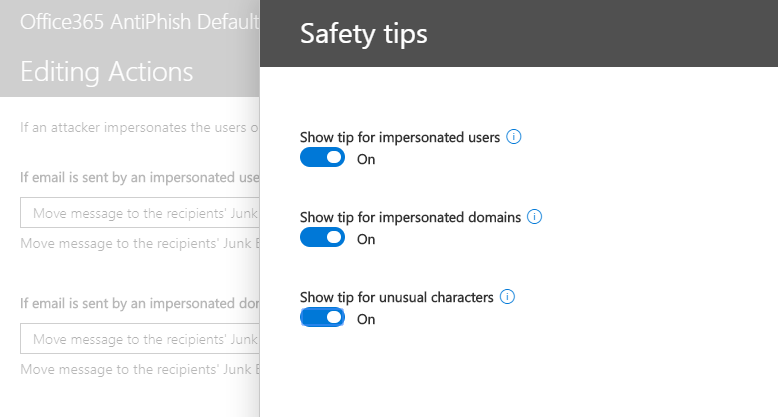
Task: Turn off unusual characters tip toggle
Action: (322, 318)
